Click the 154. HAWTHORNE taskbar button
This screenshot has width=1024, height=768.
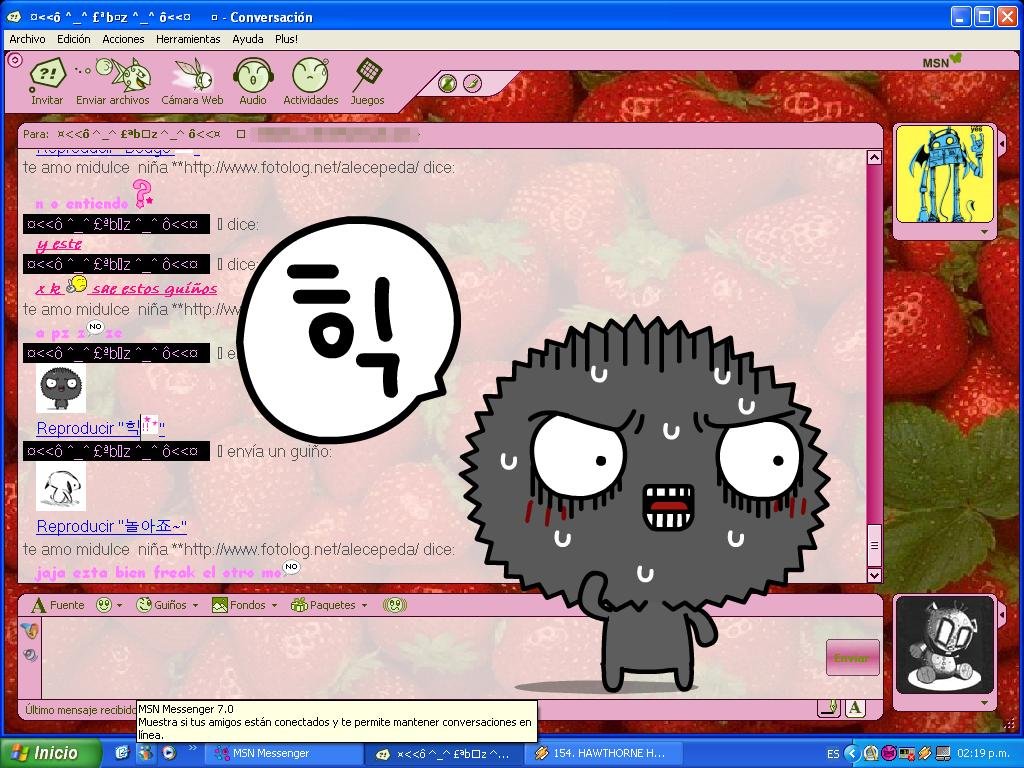tap(601, 754)
